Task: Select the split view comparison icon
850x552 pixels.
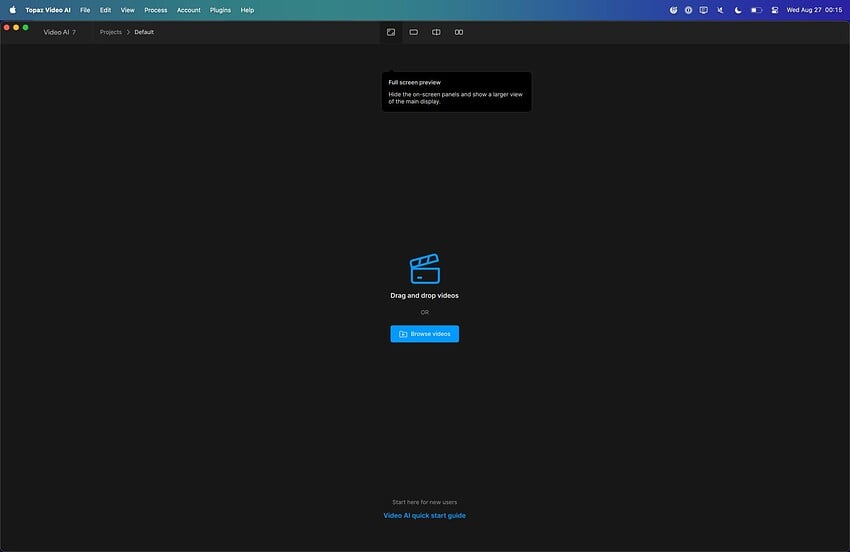Action: 436,32
